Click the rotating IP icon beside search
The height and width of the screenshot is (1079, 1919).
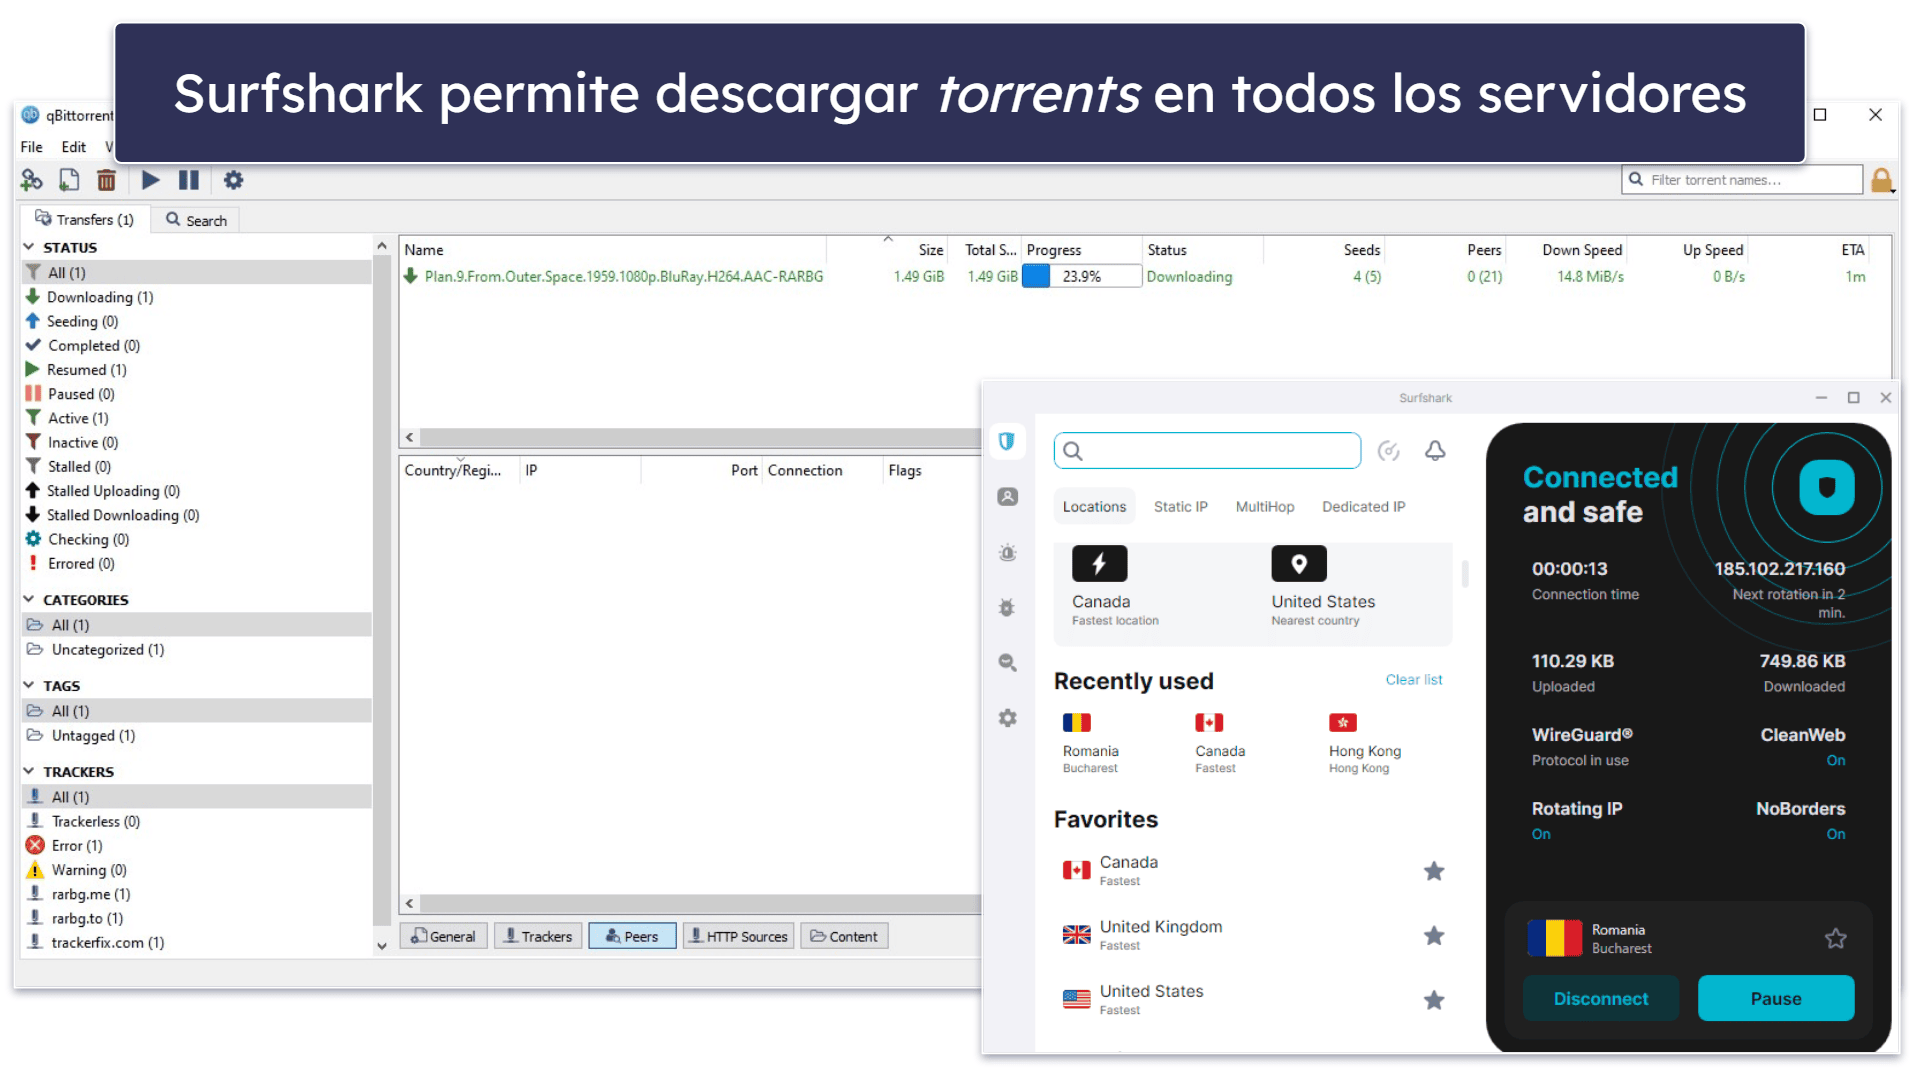click(1388, 451)
